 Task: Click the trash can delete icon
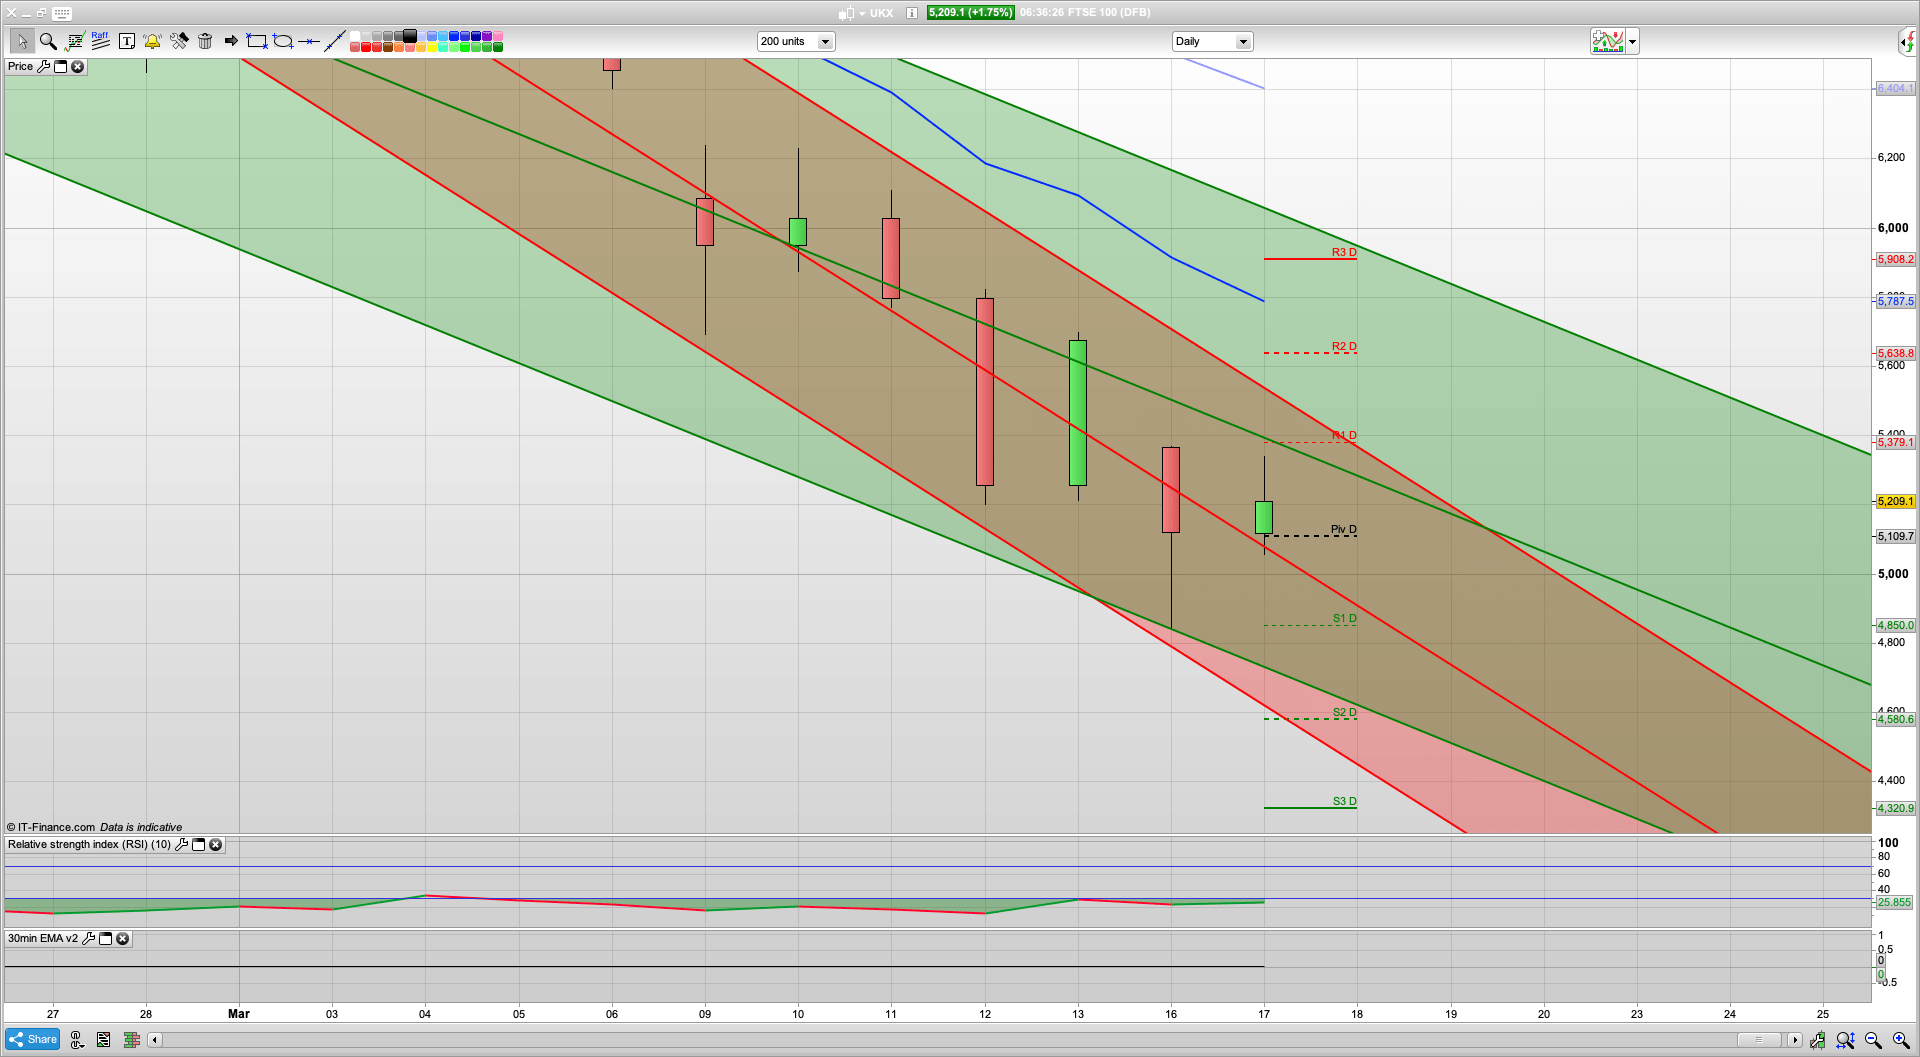[205, 41]
